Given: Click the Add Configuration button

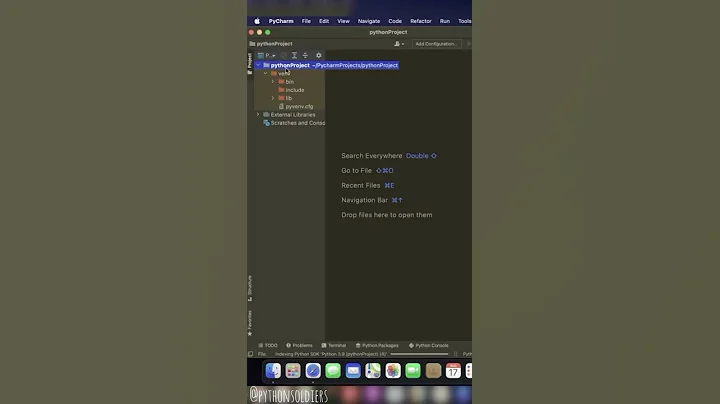Looking at the screenshot, I should 436,44.
